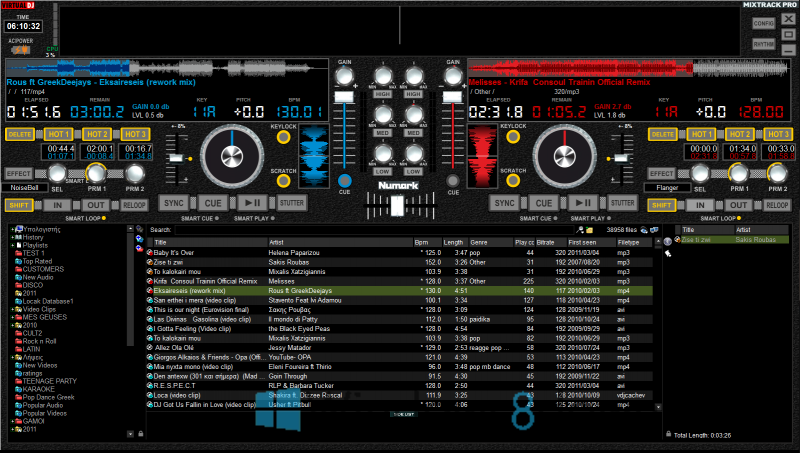Enable the right channel headphone CUE button

(x=453, y=181)
